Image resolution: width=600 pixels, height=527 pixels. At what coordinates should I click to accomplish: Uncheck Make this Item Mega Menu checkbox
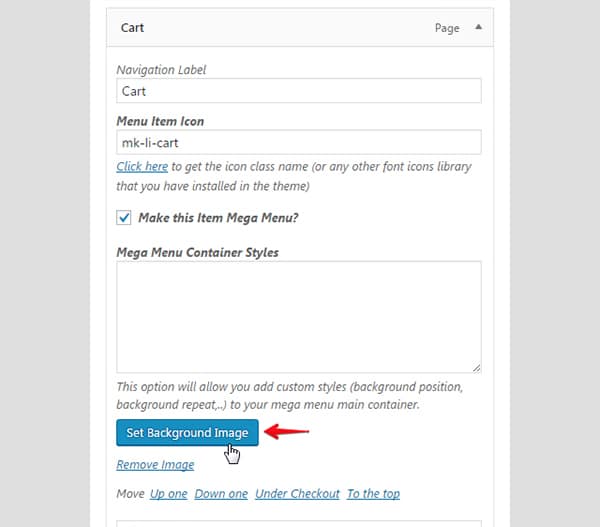click(x=124, y=217)
